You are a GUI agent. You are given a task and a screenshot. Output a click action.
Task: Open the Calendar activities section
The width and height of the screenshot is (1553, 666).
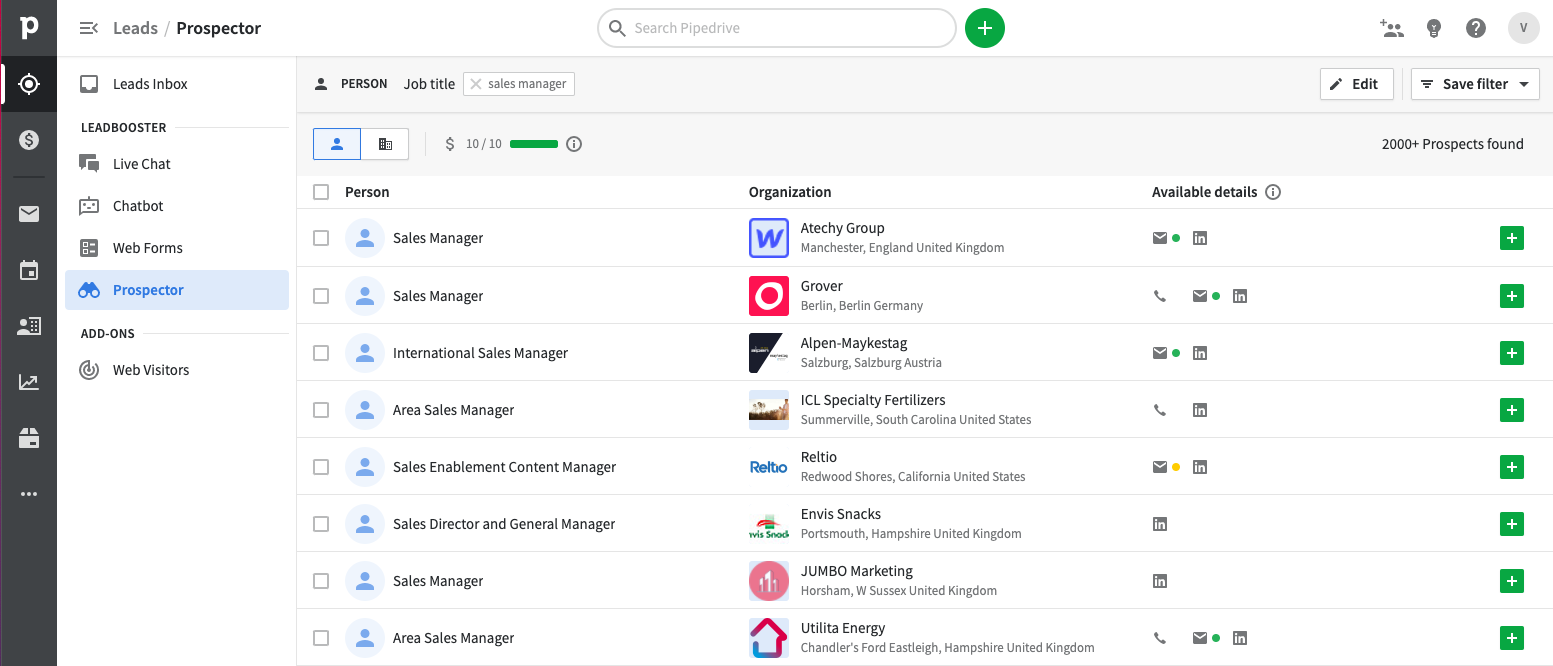pos(28,269)
